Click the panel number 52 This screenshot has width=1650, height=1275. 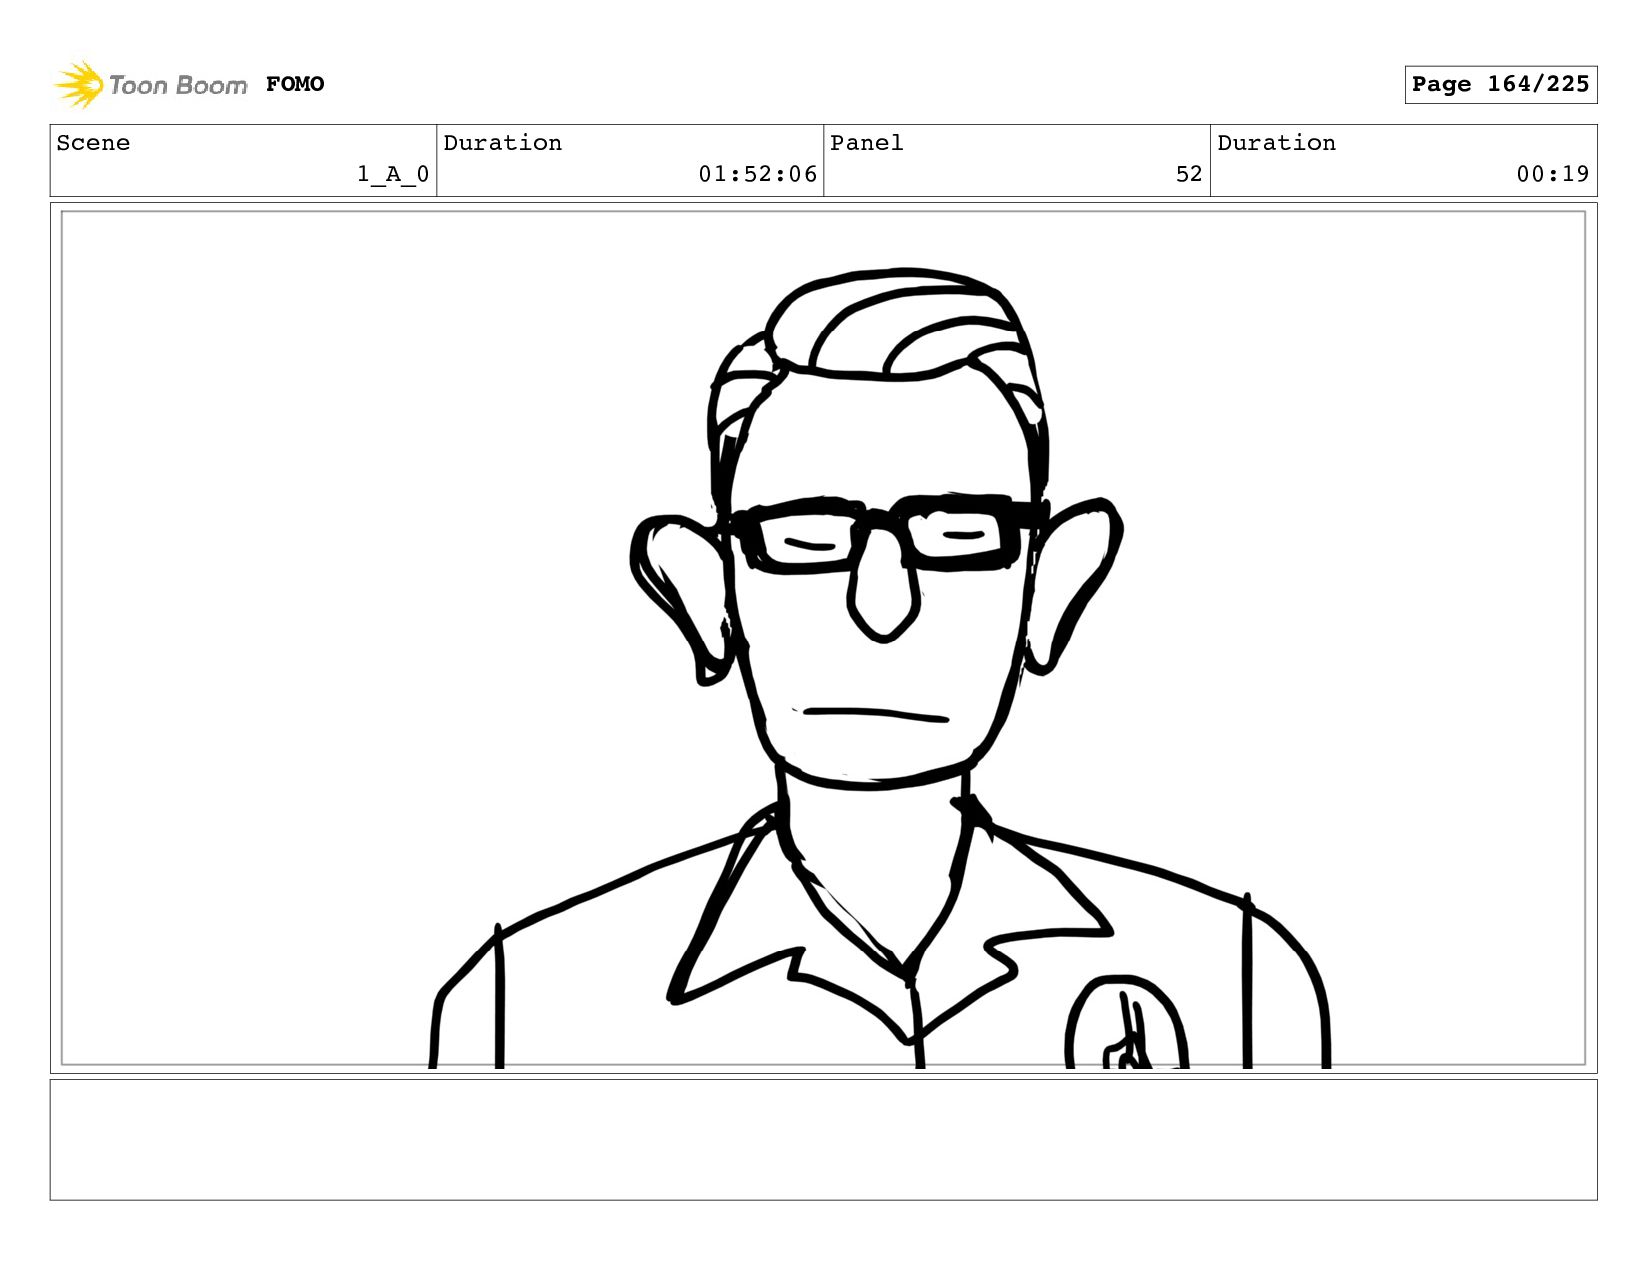tap(1188, 174)
